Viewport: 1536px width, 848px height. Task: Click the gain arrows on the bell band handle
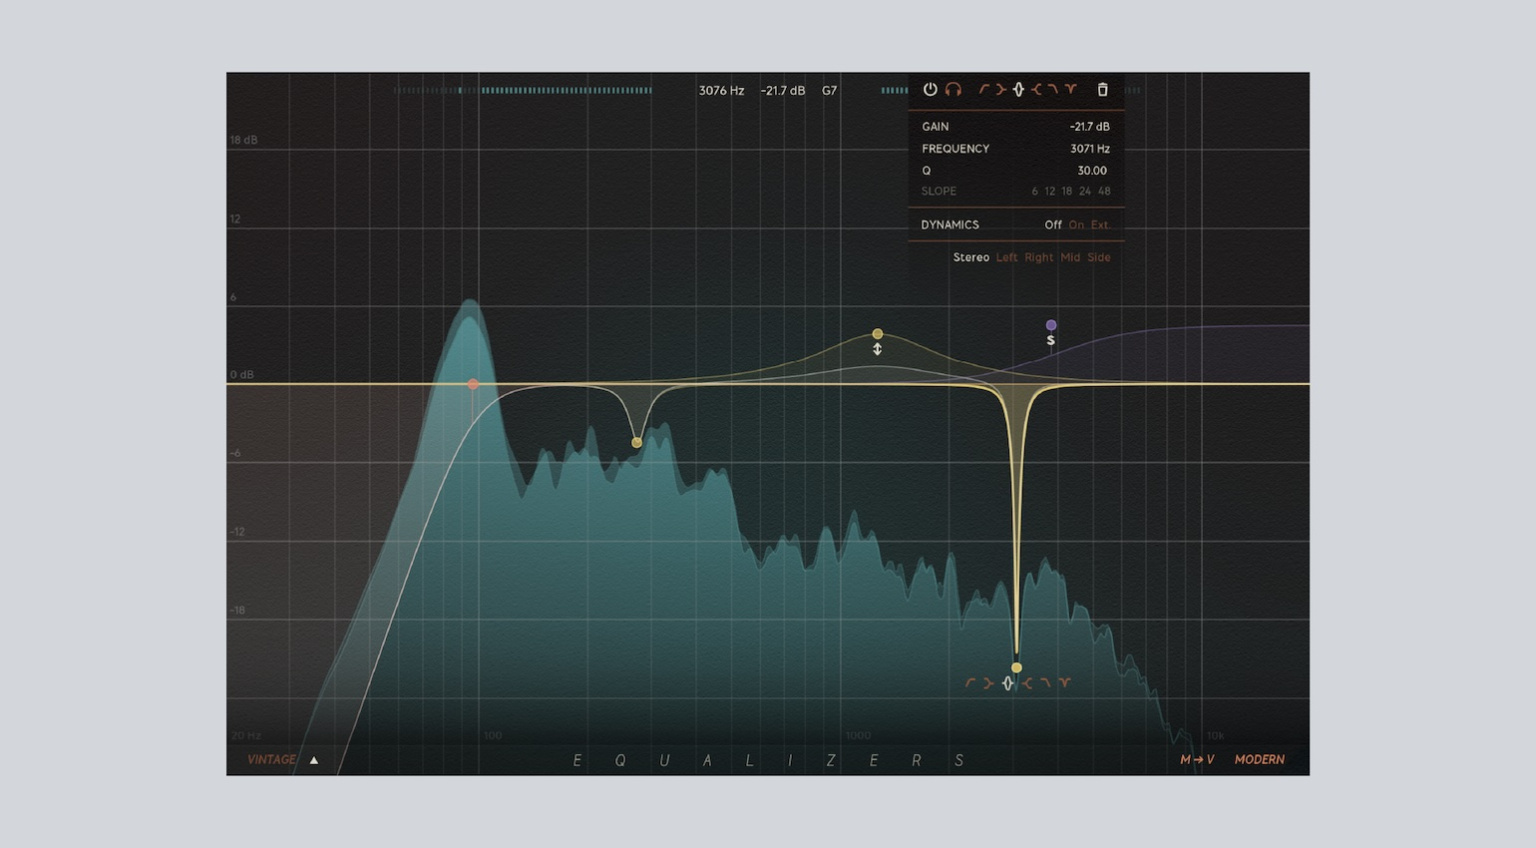pos(877,349)
